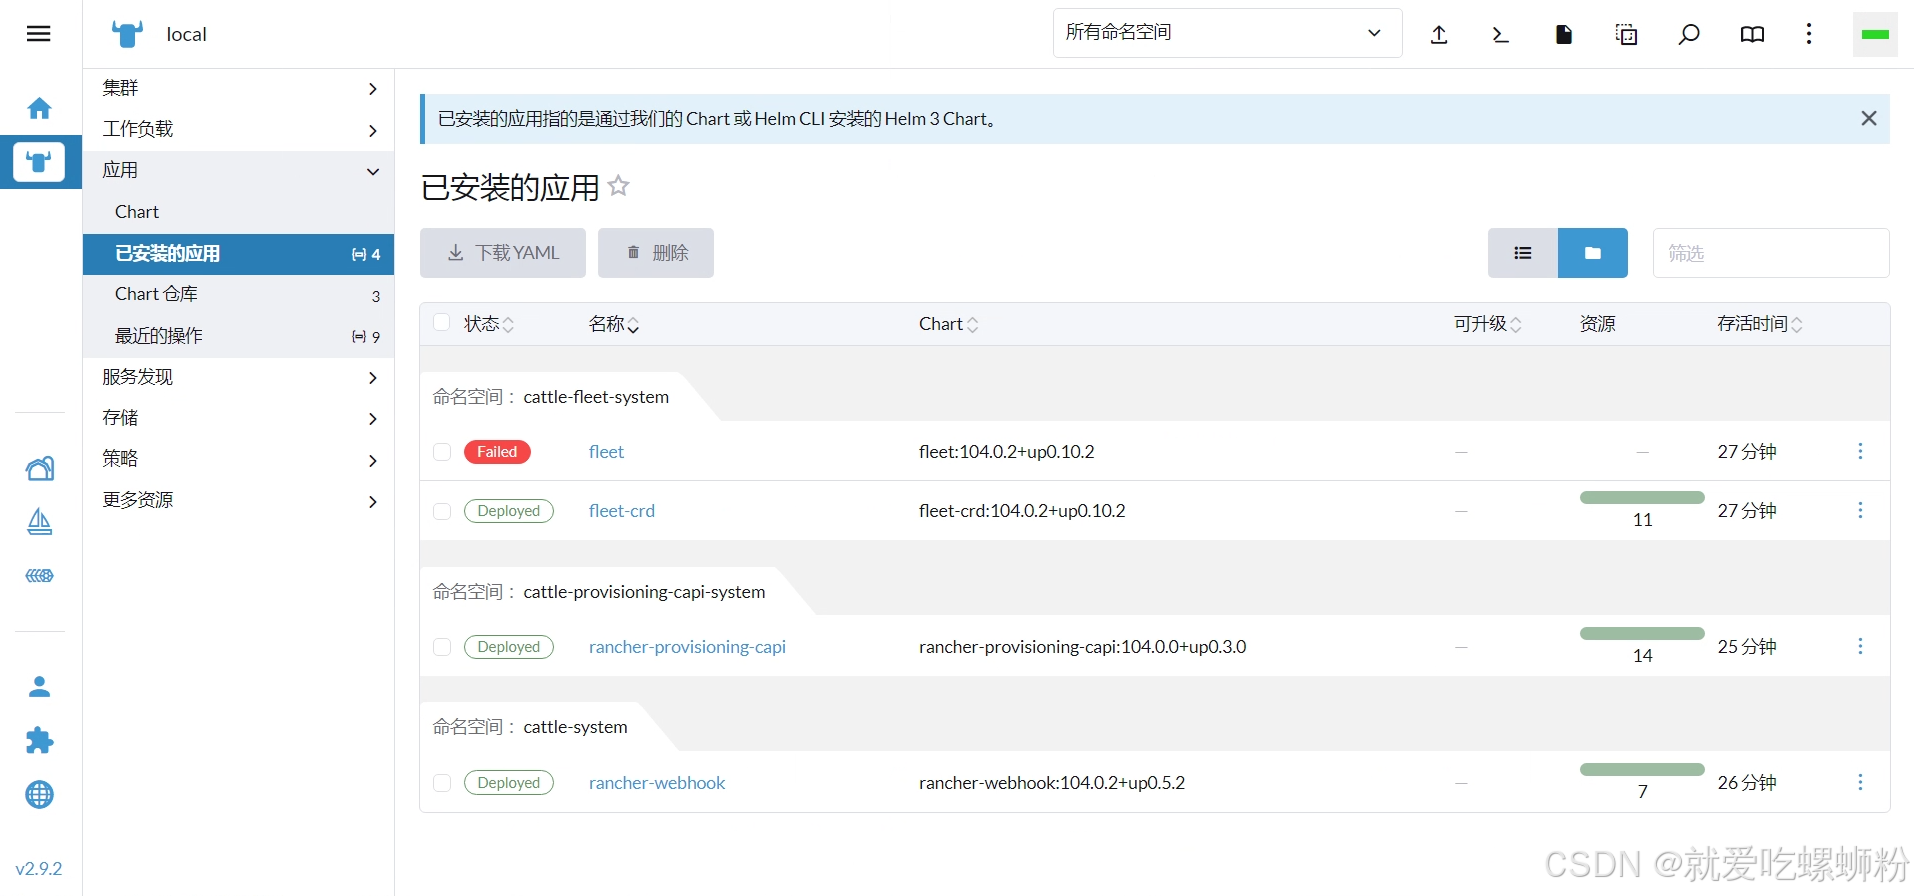Click 下载 YAML button

coord(503,253)
